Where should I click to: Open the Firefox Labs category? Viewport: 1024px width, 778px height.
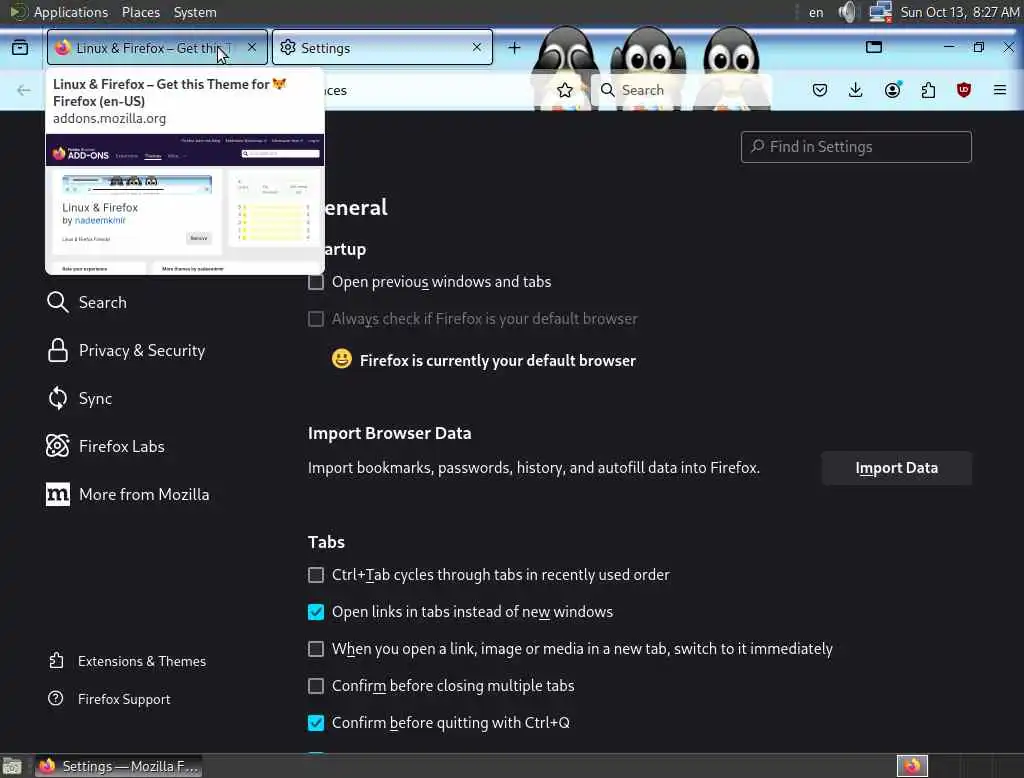[106, 447]
